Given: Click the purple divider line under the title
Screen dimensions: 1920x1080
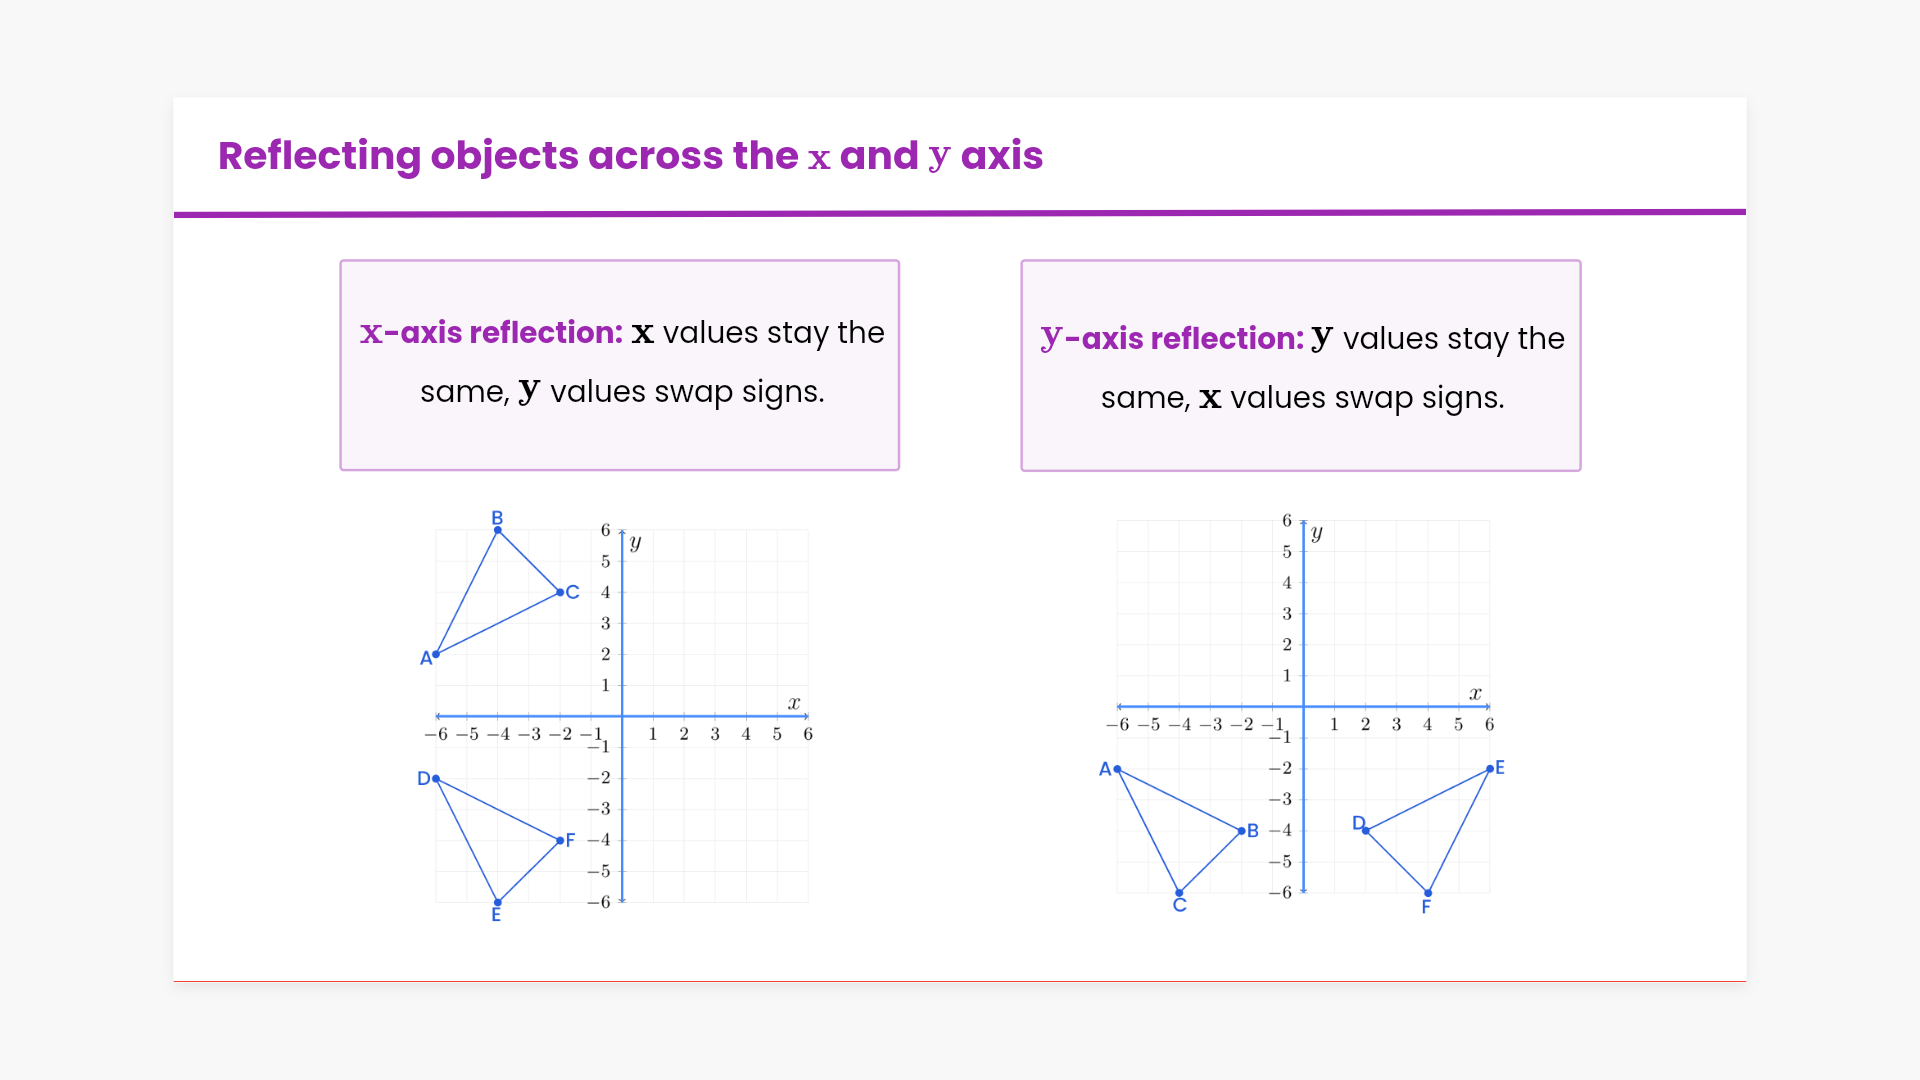Looking at the screenshot, I should 960,213.
